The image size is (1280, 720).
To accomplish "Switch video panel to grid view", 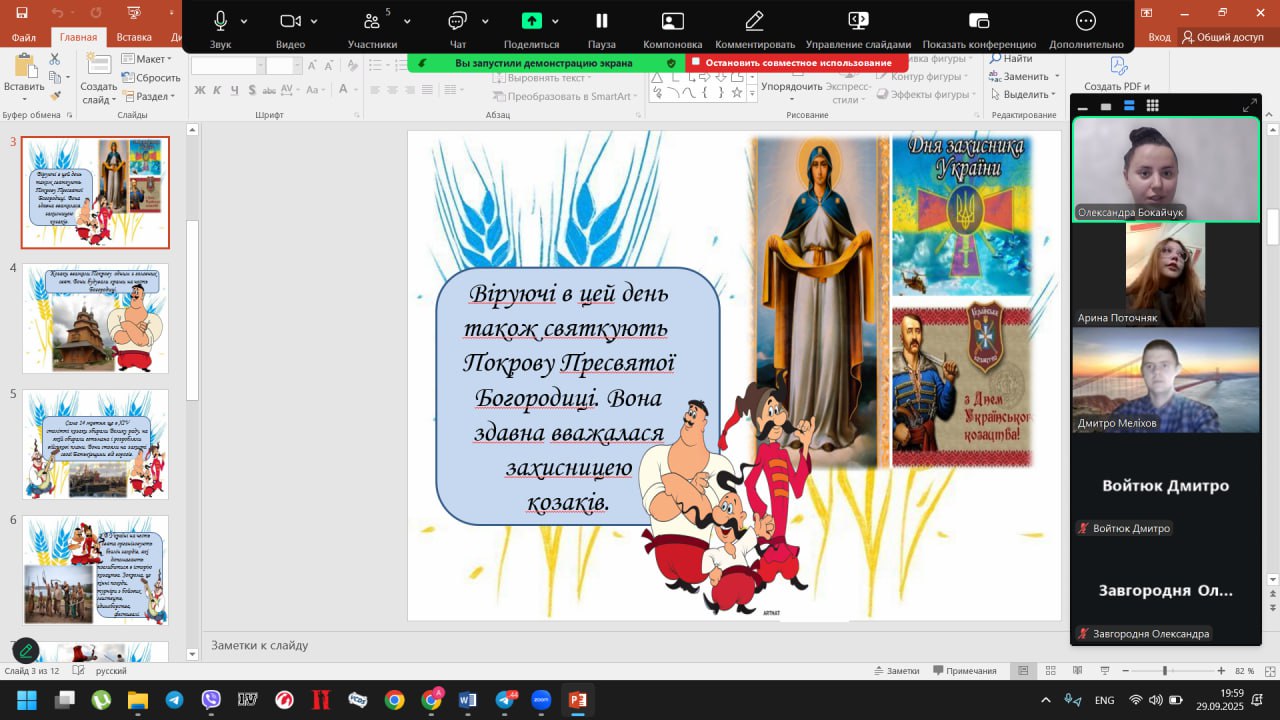I will [x=1152, y=106].
